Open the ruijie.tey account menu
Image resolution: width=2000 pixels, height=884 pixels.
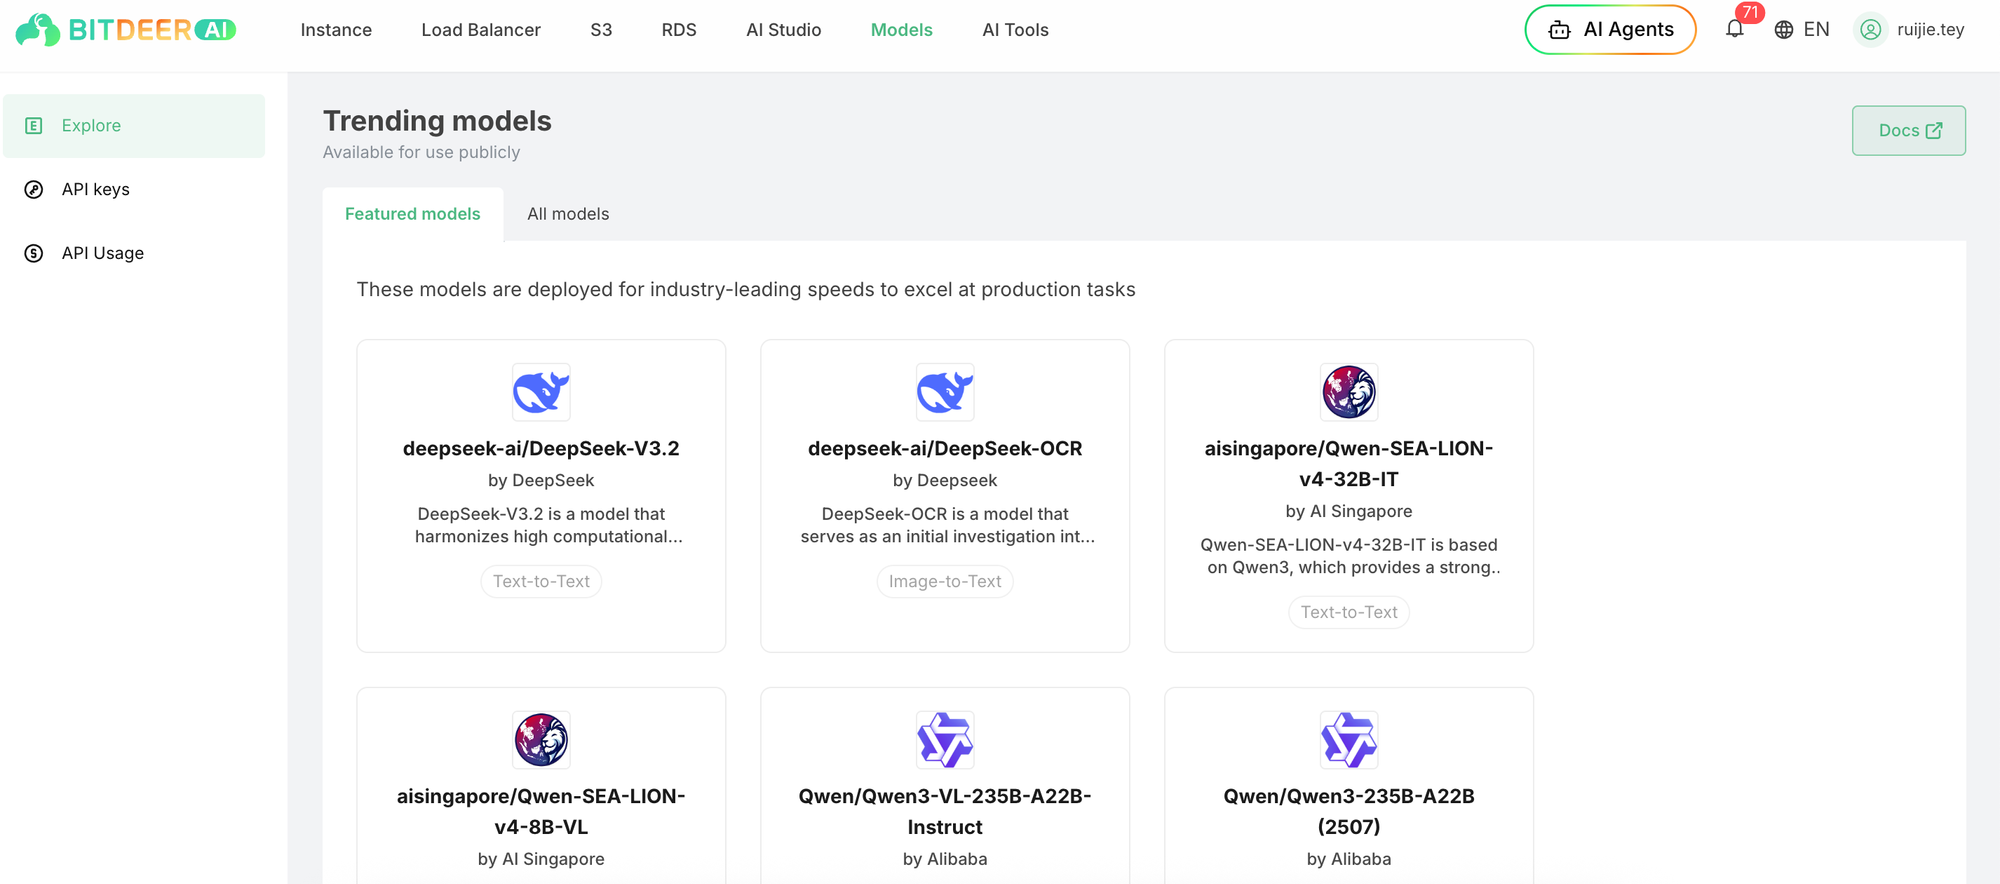[x=1930, y=30]
